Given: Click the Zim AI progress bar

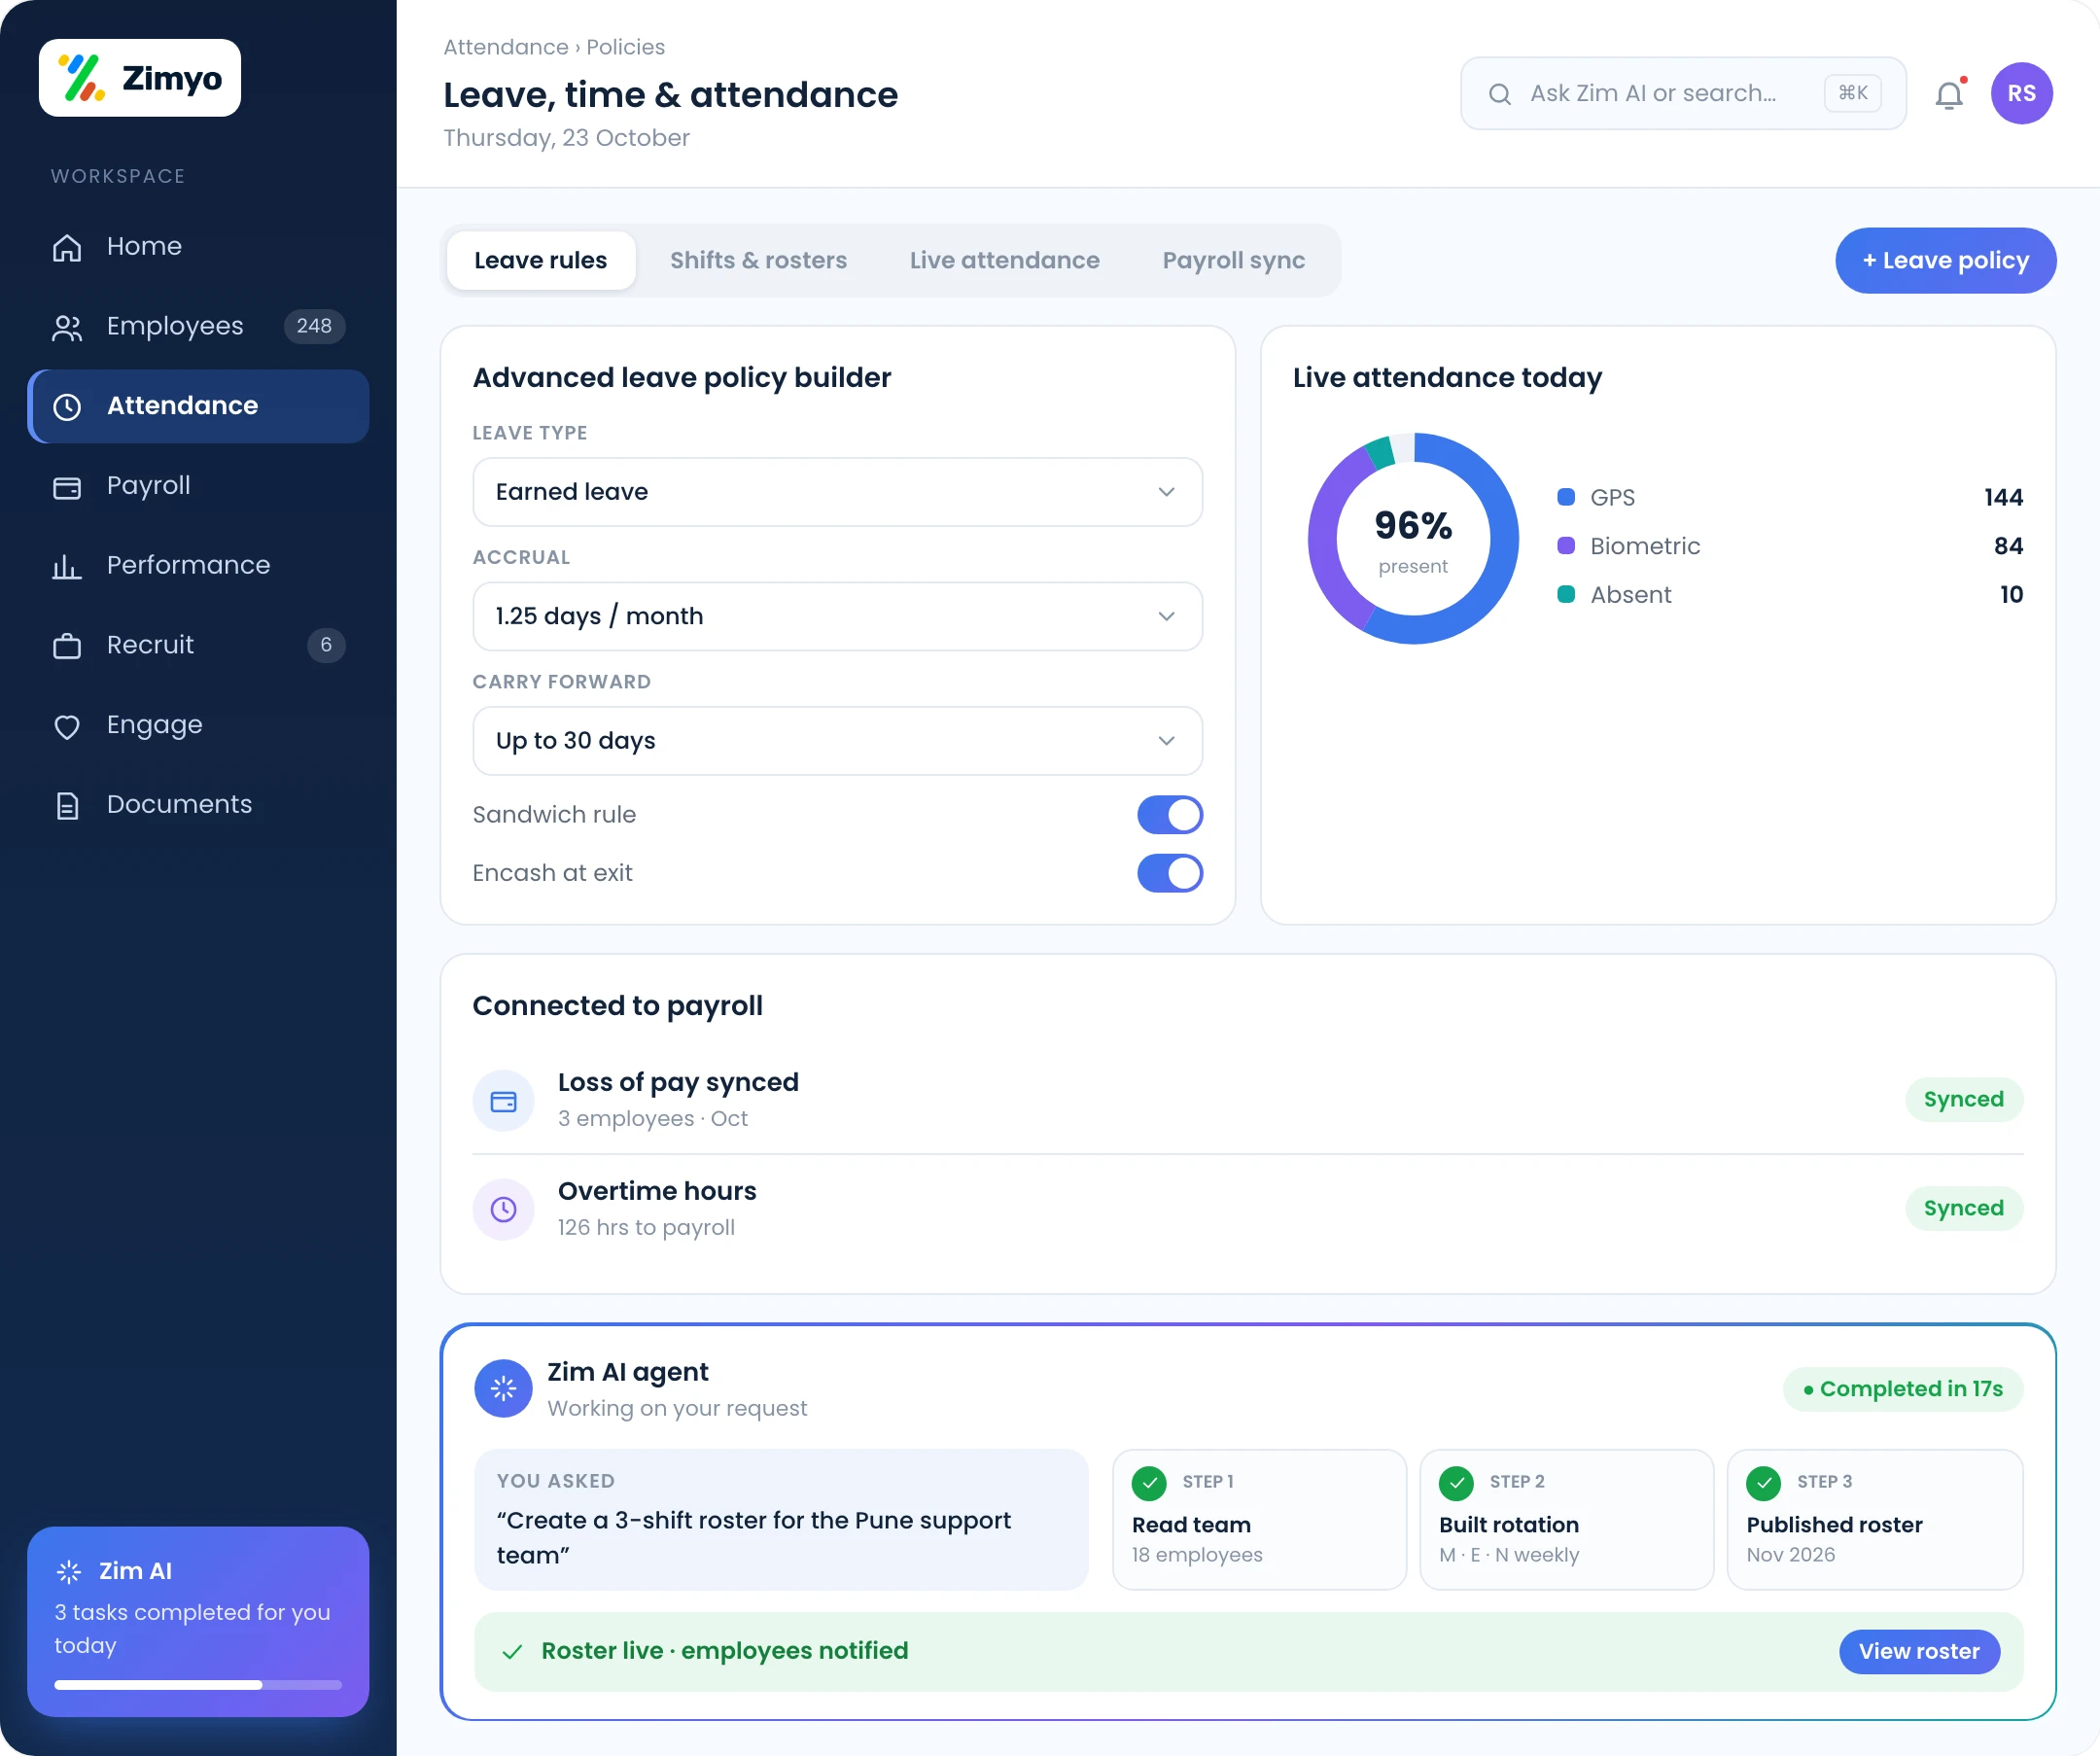Looking at the screenshot, I should tap(198, 1686).
